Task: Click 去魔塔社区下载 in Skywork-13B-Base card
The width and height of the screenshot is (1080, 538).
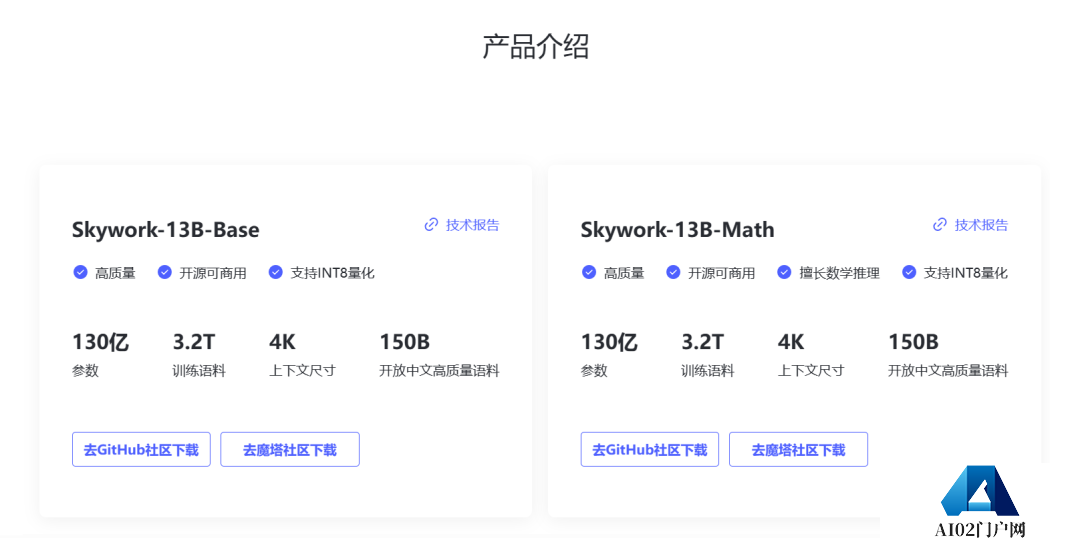Action: tap(290, 450)
